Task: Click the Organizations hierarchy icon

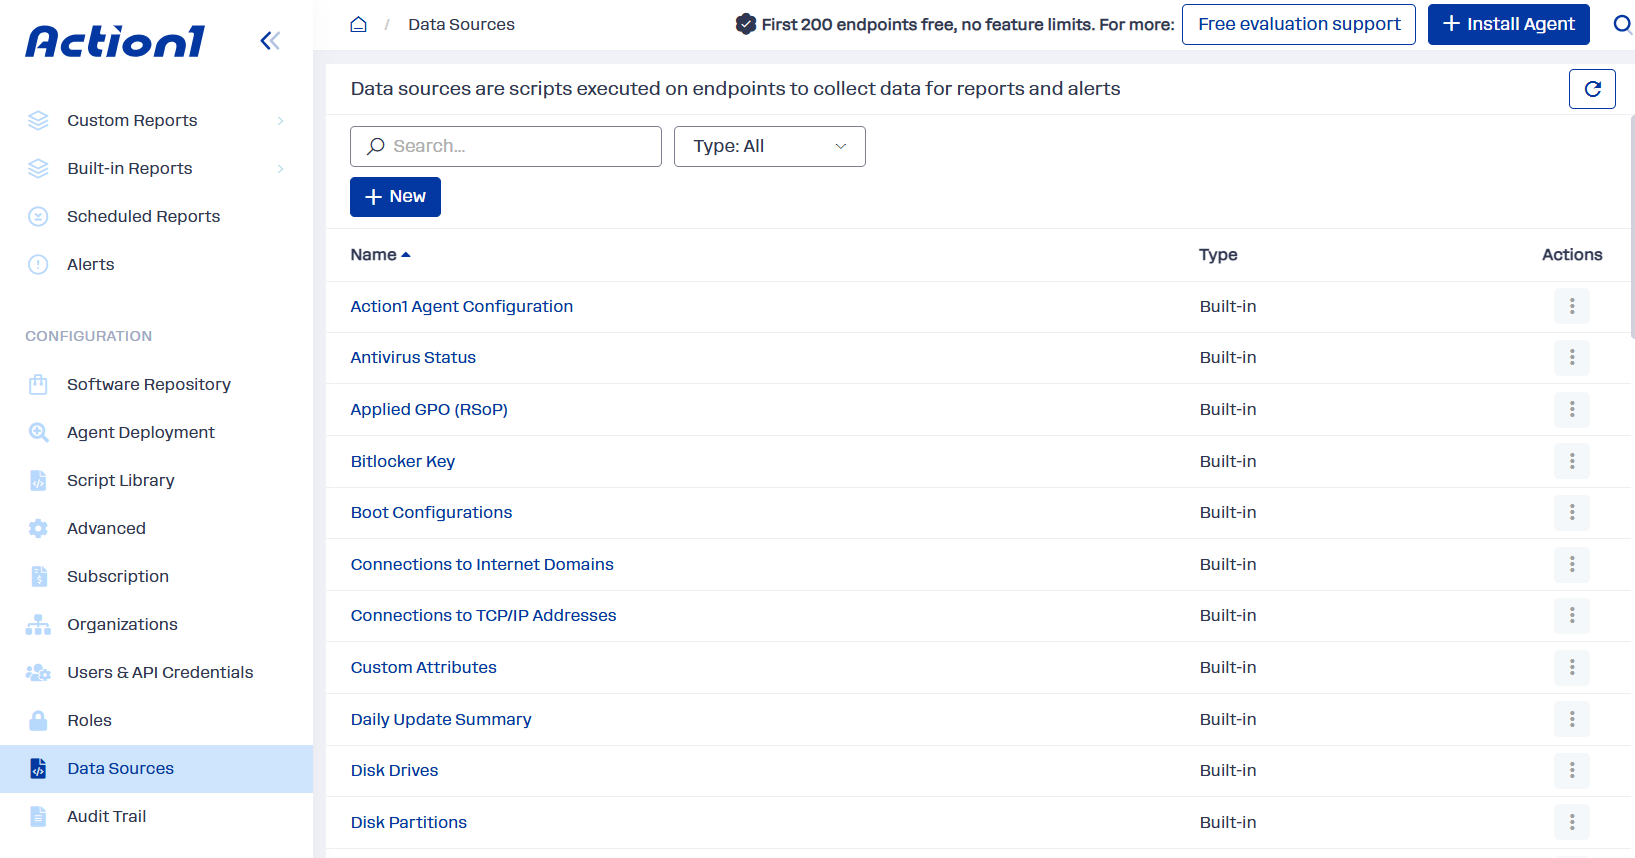Action: coord(38,624)
